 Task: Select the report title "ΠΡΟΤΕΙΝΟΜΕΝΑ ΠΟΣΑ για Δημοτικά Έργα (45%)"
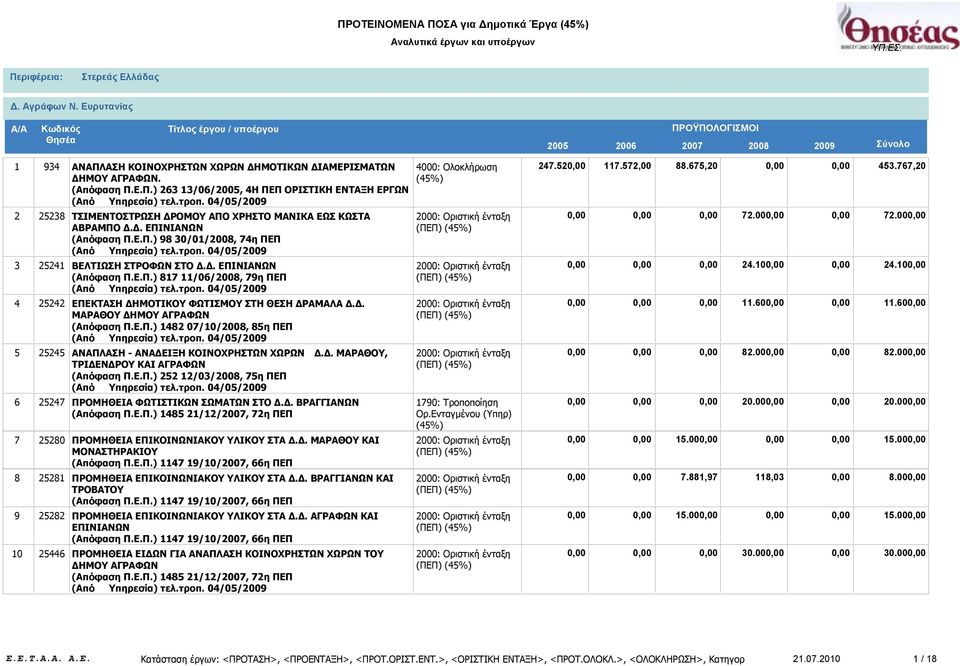(463, 24)
